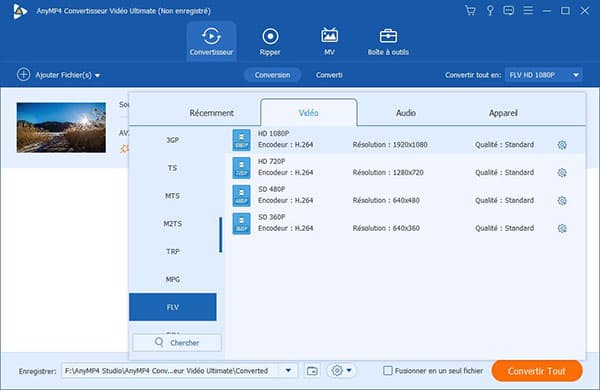Image resolution: width=600 pixels, height=390 pixels.
Task: Select MPG format in the list
Action: pyautogui.click(x=173, y=279)
